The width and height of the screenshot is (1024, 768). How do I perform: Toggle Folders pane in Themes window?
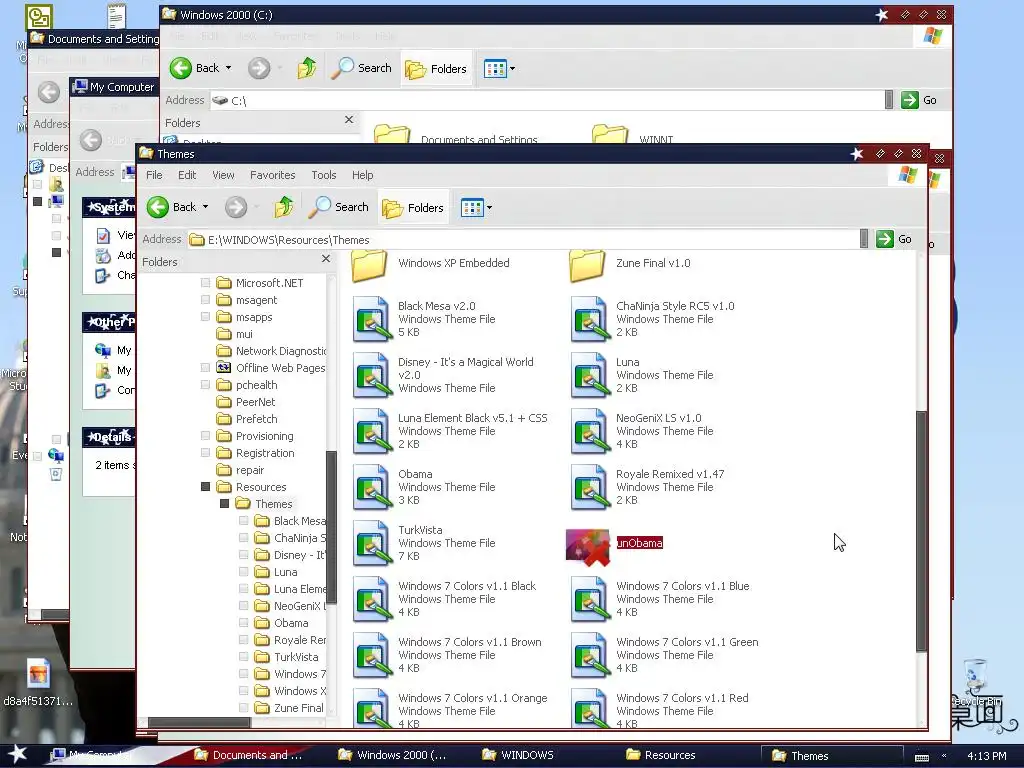coord(413,208)
